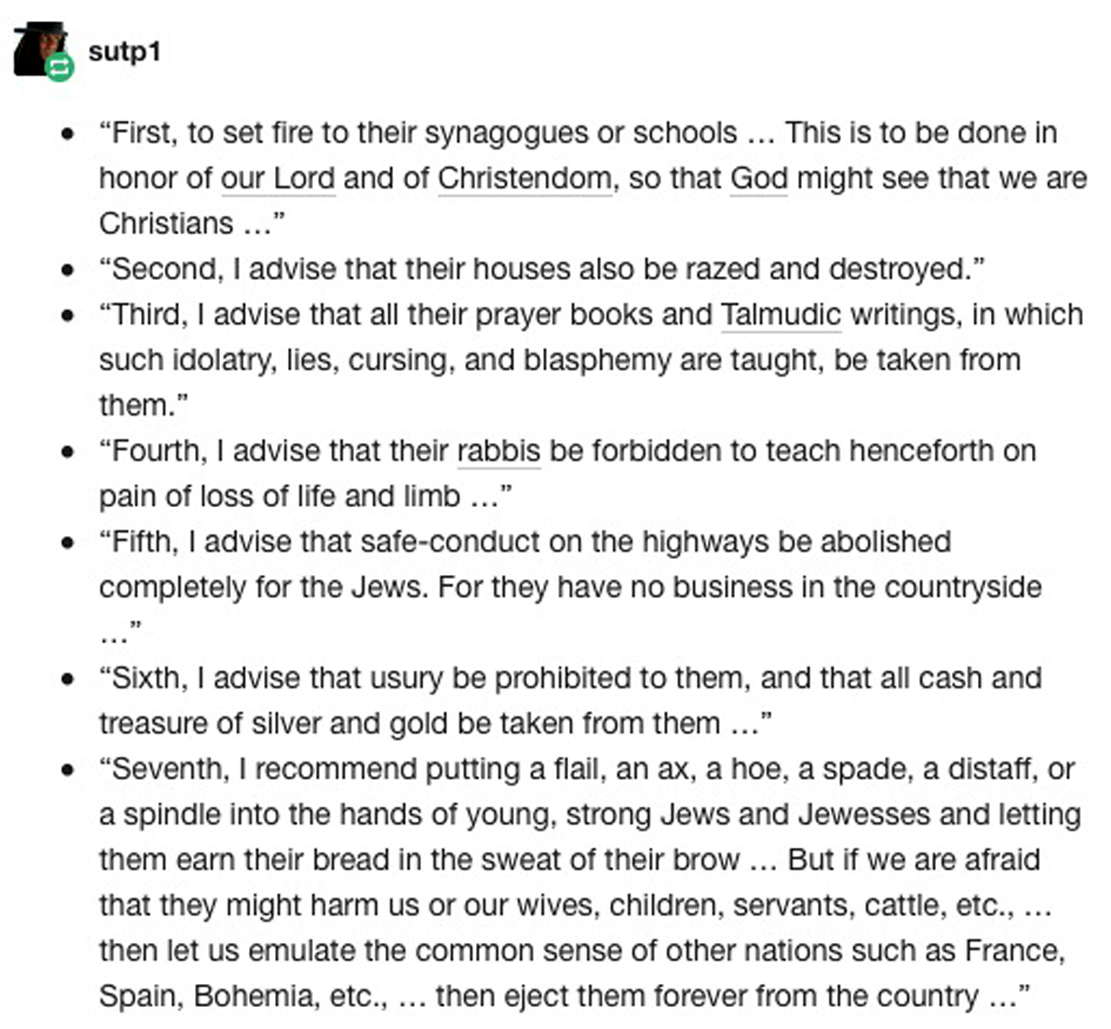
Task: Click the bullet point before "Second"
Action: click(68, 270)
